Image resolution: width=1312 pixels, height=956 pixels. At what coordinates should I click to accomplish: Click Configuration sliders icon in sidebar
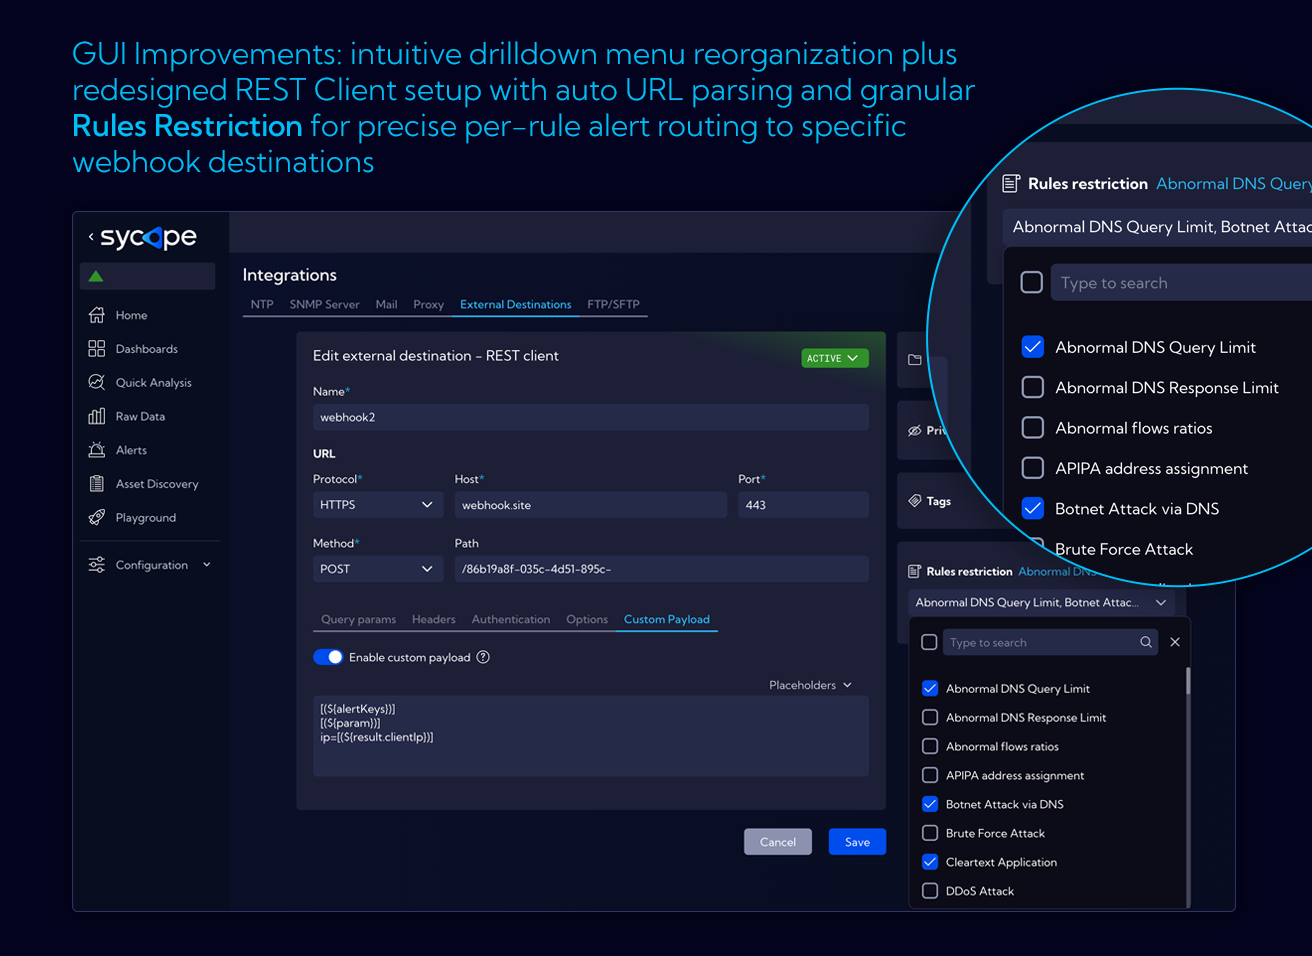(x=97, y=565)
